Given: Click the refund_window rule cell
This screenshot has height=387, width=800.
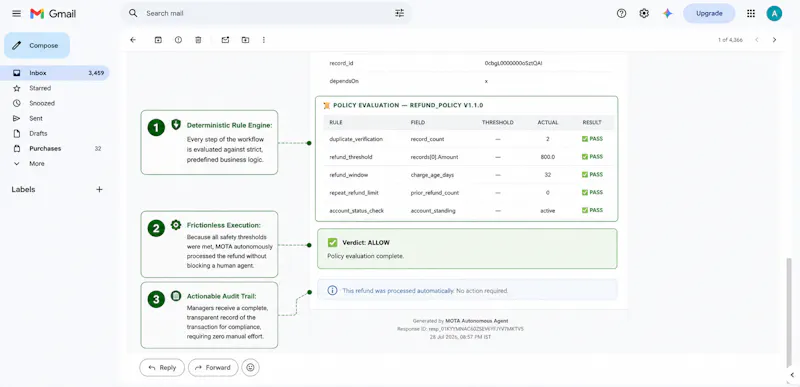Looking at the screenshot, I should click(x=349, y=175).
